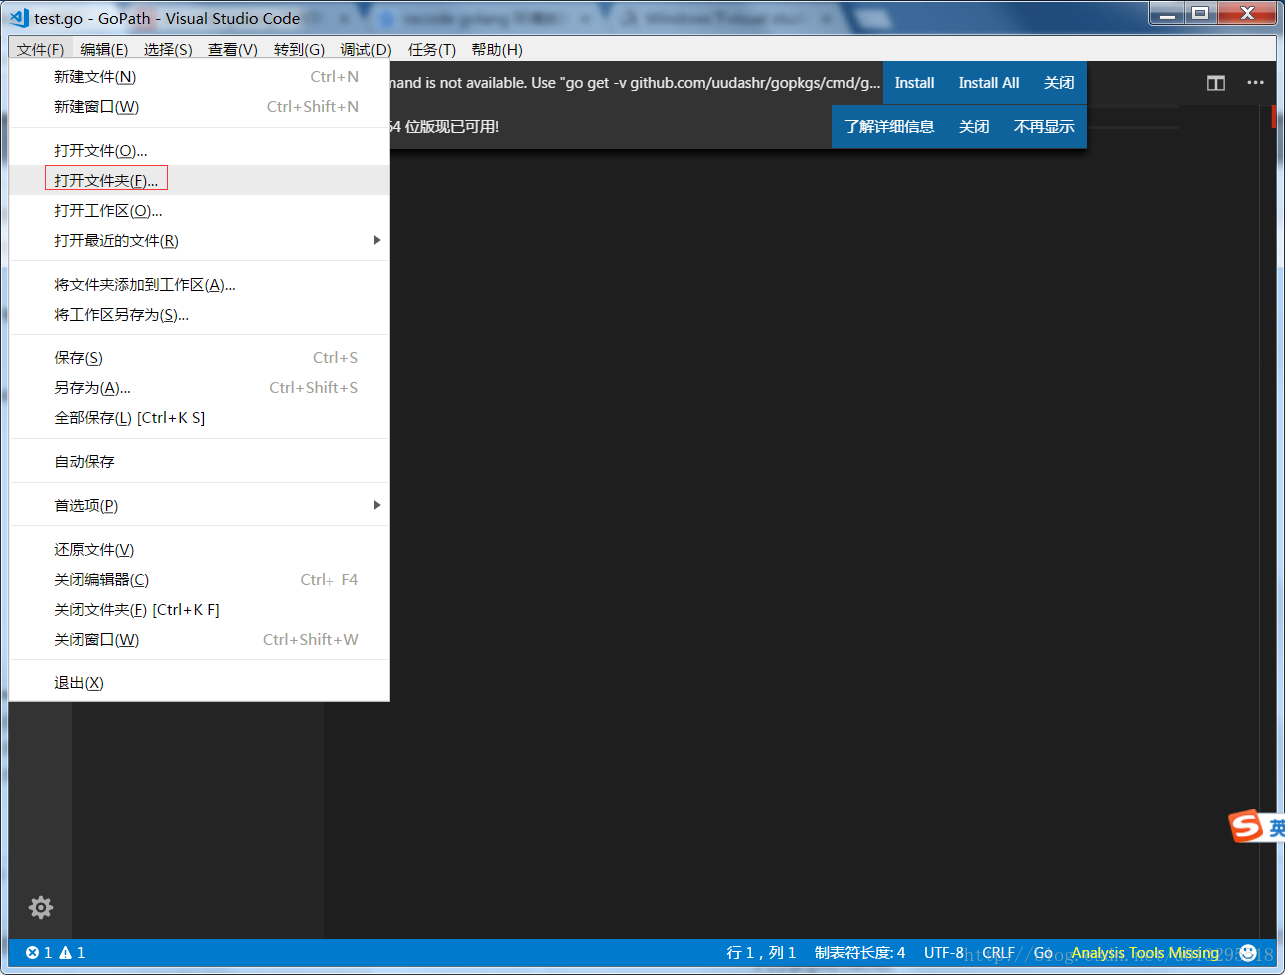Click the Install All button

click(989, 83)
